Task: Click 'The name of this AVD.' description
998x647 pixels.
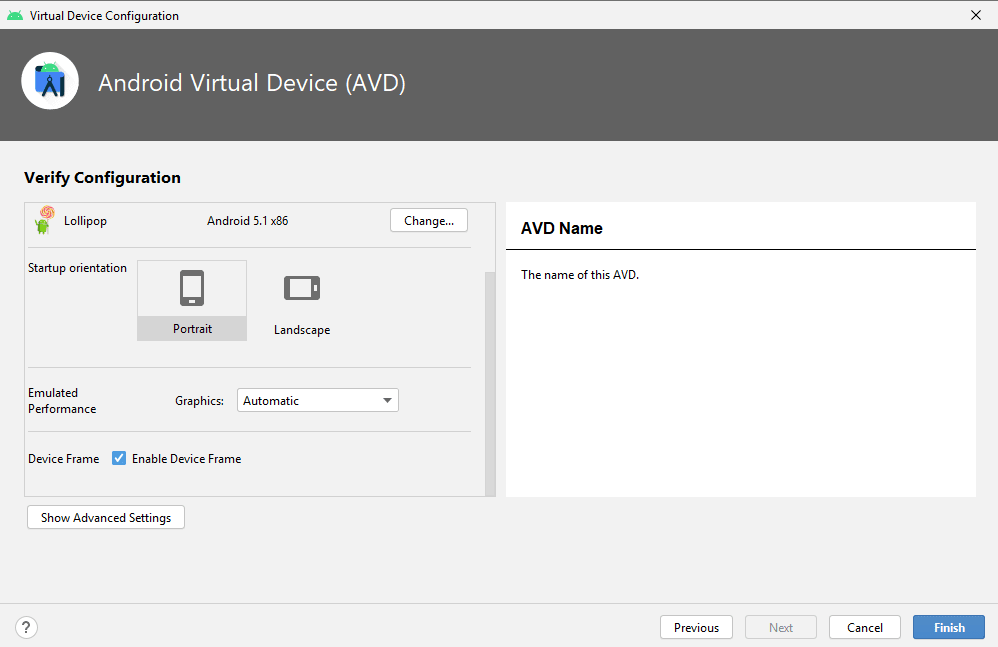Action: click(580, 275)
